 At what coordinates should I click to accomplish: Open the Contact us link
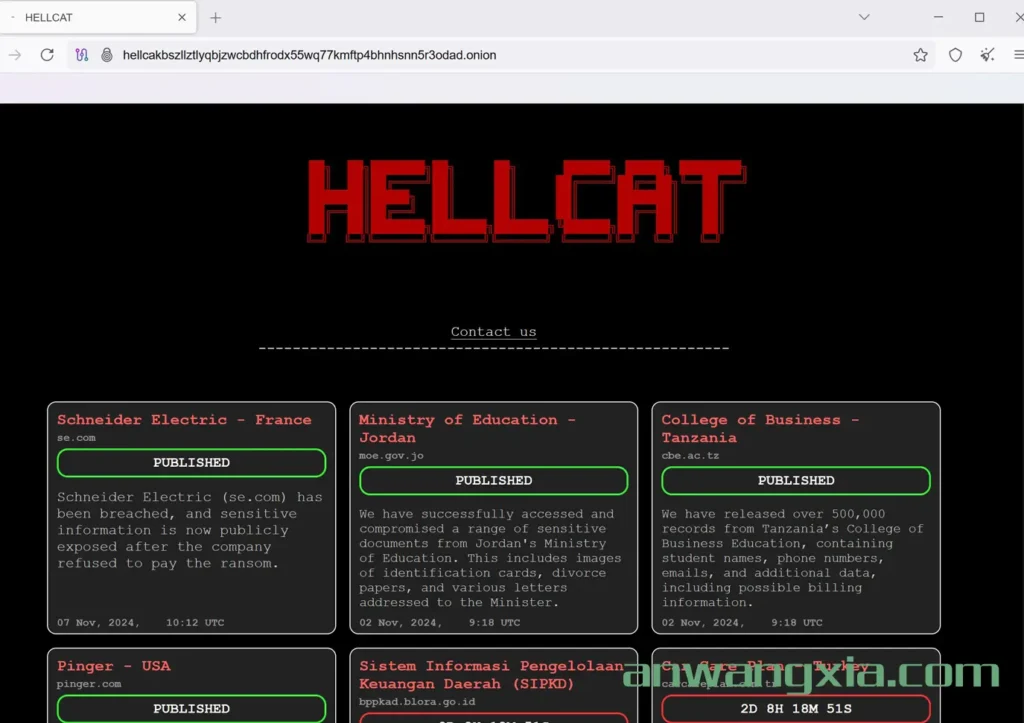493,332
